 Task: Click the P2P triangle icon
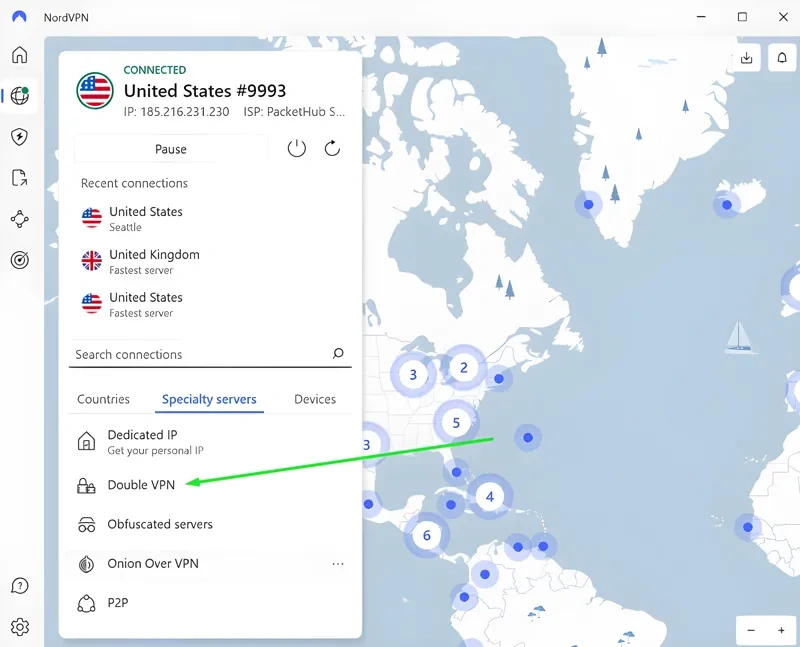[x=86, y=603]
